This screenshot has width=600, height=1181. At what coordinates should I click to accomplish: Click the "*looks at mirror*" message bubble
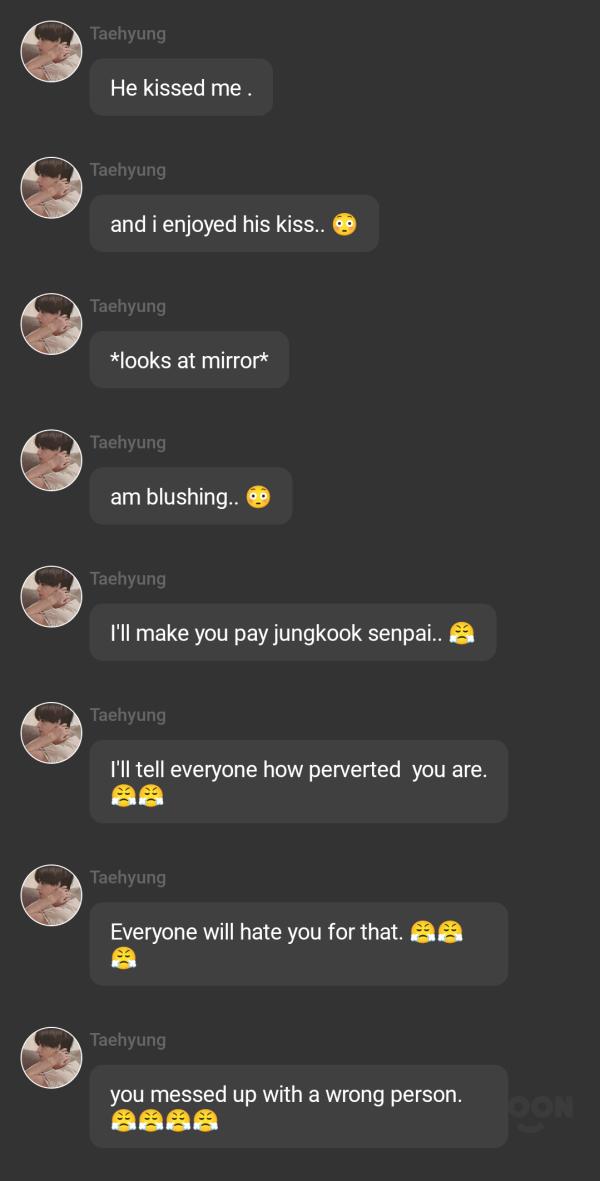(x=189, y=360)
